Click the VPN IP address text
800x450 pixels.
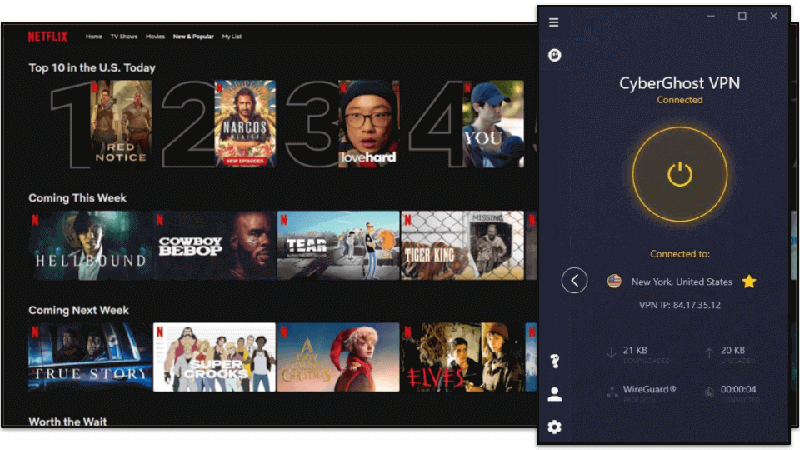pos(680,305)
